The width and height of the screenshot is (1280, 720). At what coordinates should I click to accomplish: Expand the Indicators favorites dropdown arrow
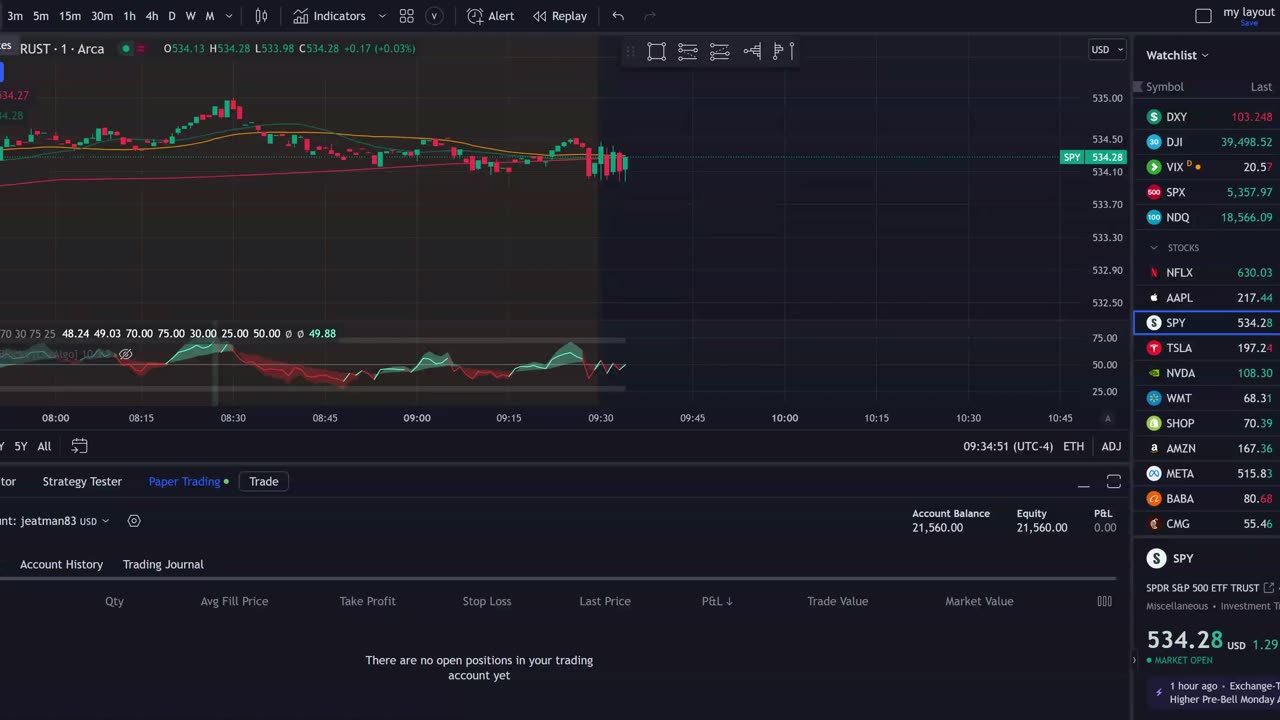(382, 16)
